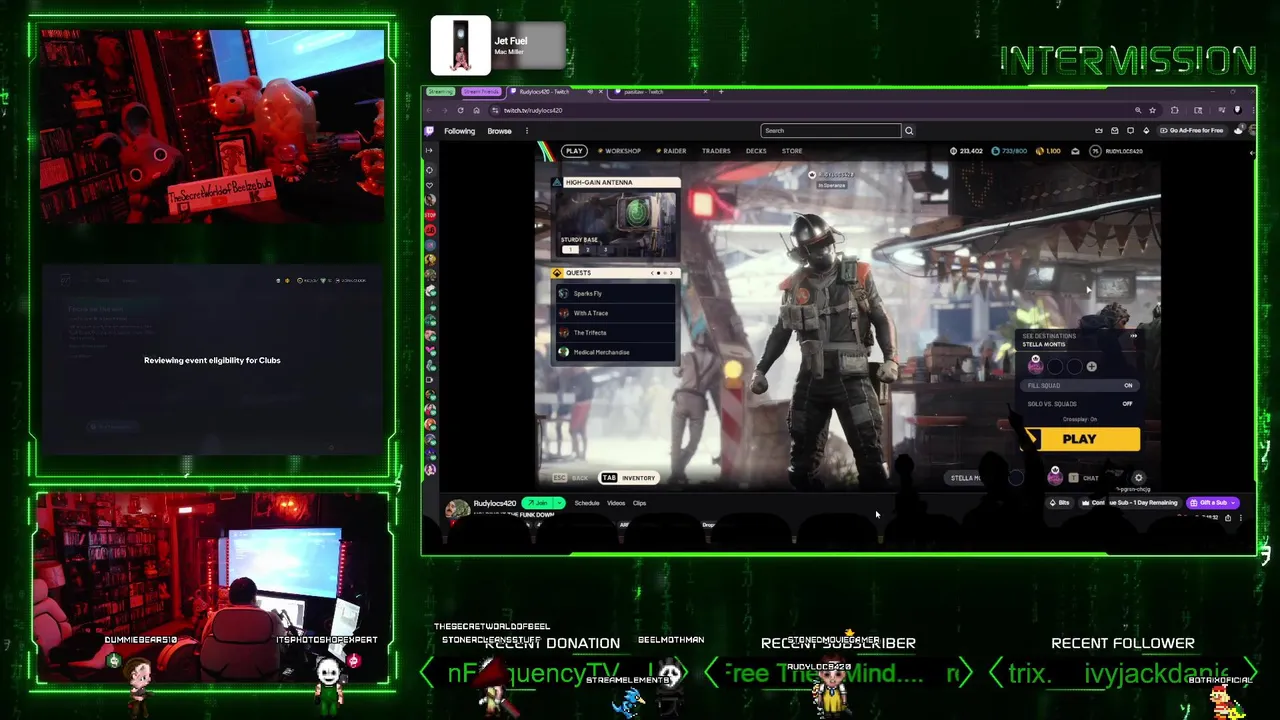Click the Twitch logo home icon
This screenshot has width=1280, height=720.
tap(429, 131)
